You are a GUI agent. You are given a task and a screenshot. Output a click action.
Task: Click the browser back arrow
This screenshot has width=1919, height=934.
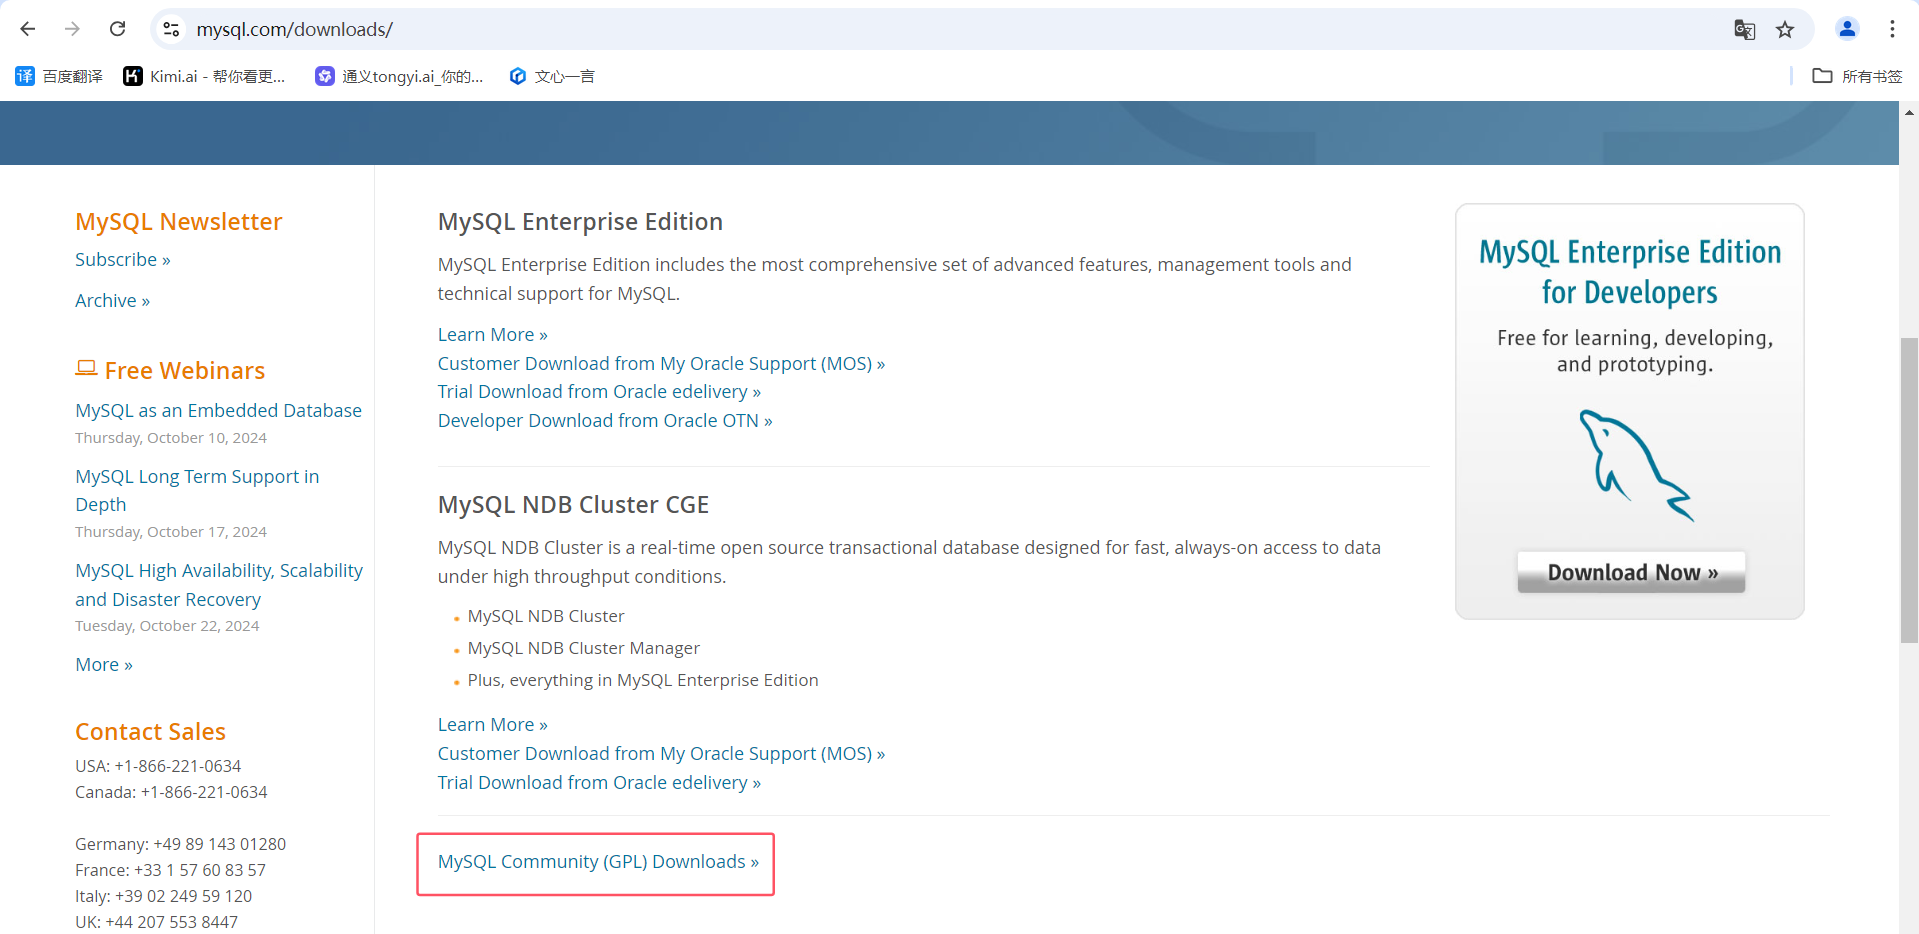click(28, 29)
